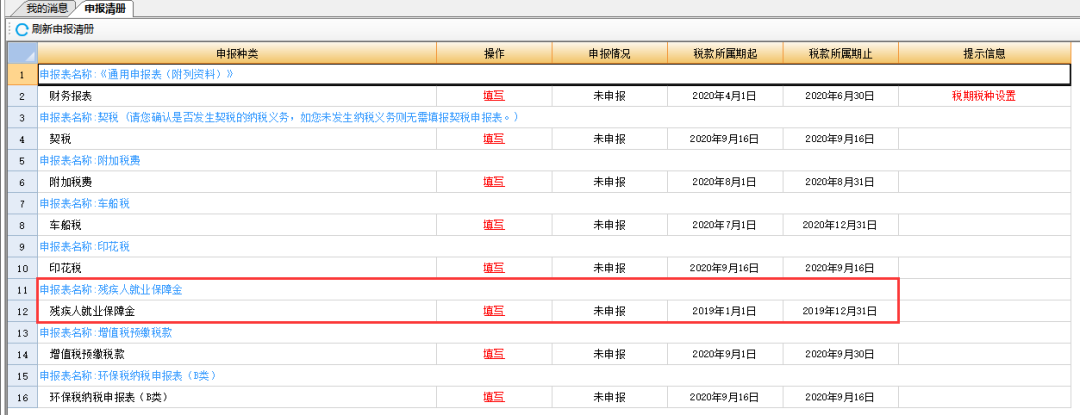The image size is (1080, 415).
Task: Click the black 增值税预缴税款 cell in row 14
Action: coord(237,354)
